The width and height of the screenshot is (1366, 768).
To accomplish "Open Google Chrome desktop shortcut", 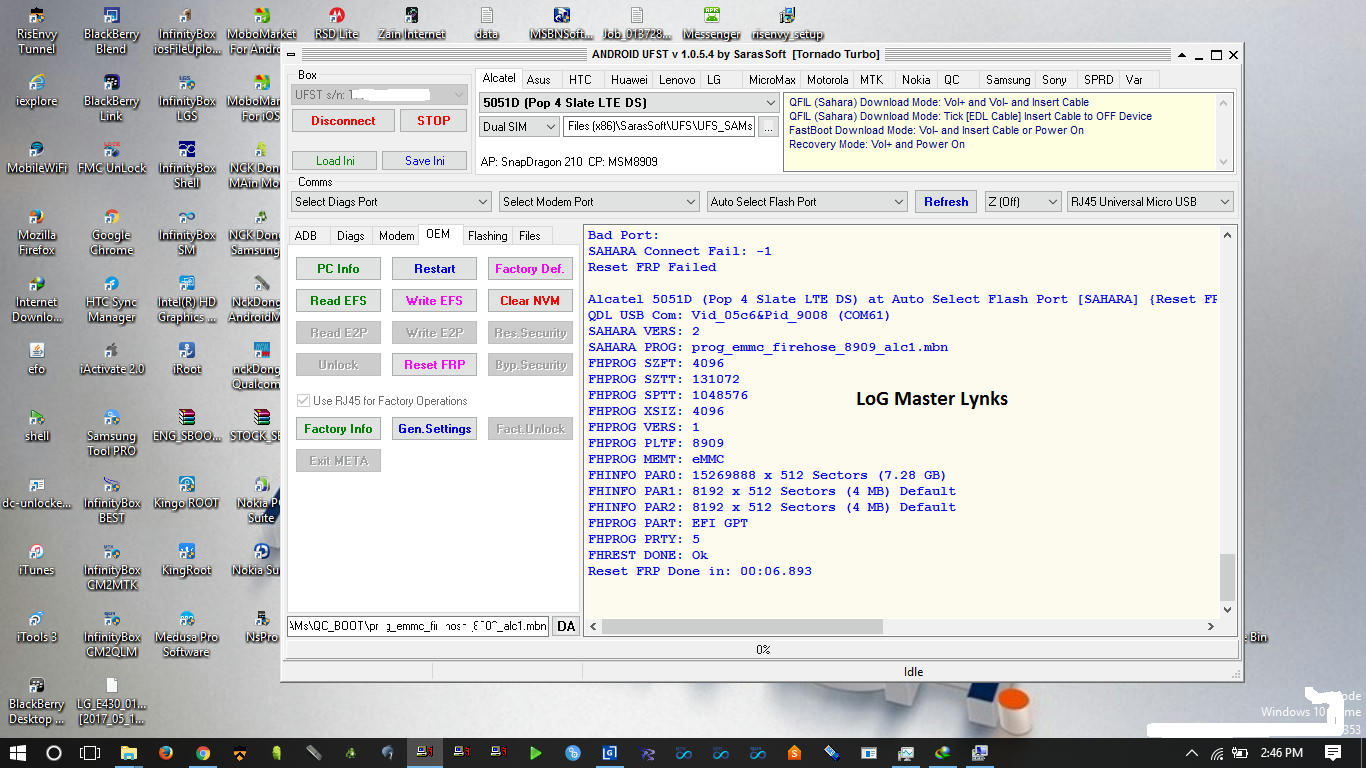I will 111,231.
